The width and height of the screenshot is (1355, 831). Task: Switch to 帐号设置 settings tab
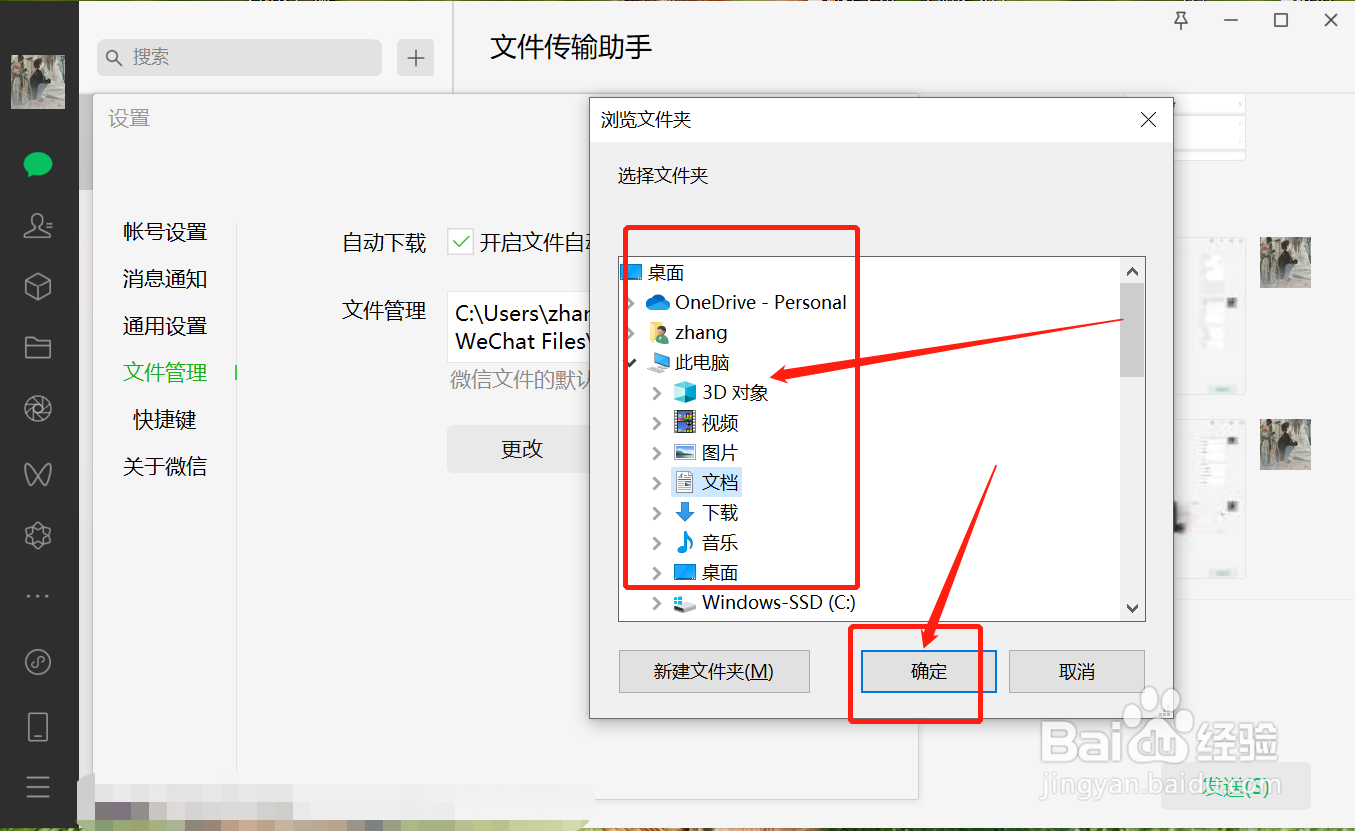point(165,232)
